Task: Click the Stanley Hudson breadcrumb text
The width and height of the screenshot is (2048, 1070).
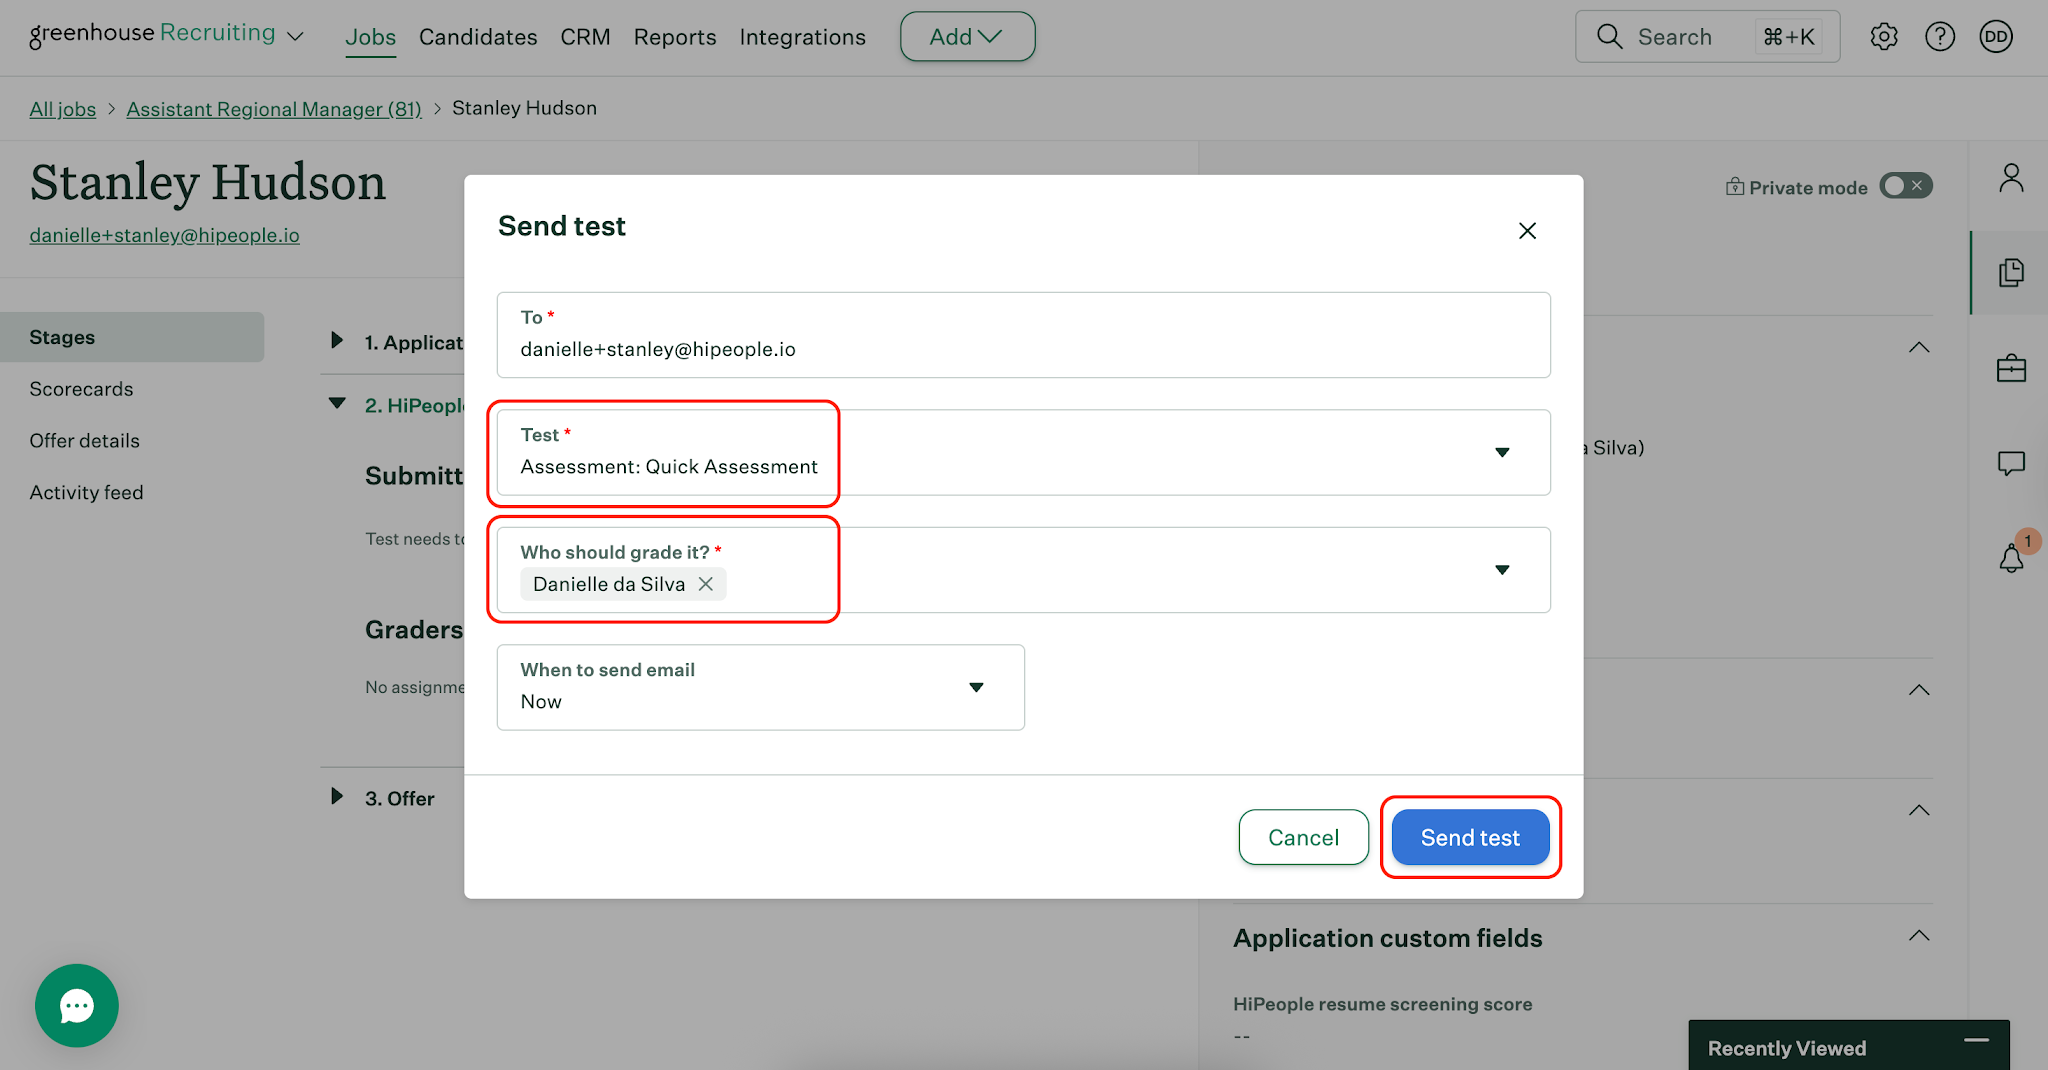Action: click(524, 108)
